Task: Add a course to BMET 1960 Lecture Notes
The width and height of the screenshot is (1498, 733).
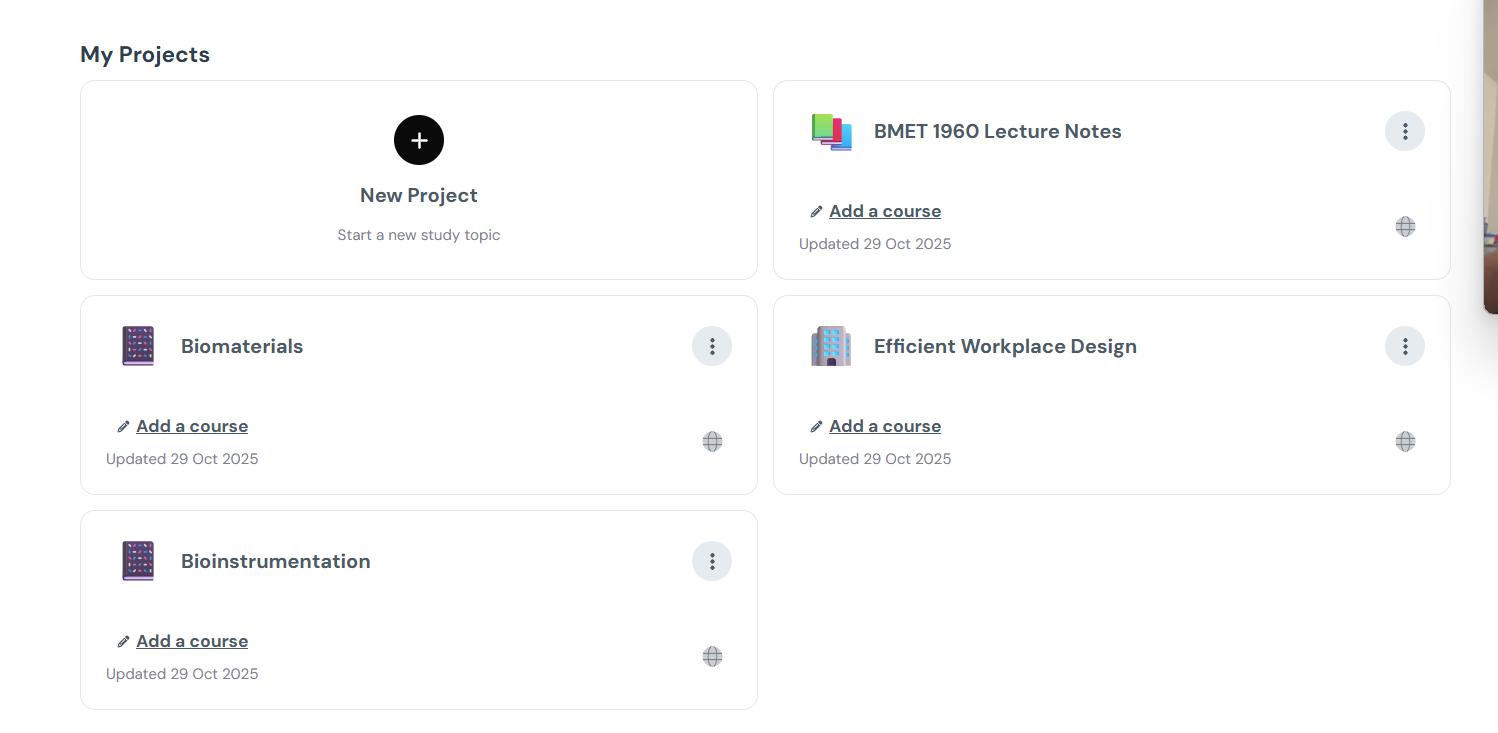Action: click(884, 211)
